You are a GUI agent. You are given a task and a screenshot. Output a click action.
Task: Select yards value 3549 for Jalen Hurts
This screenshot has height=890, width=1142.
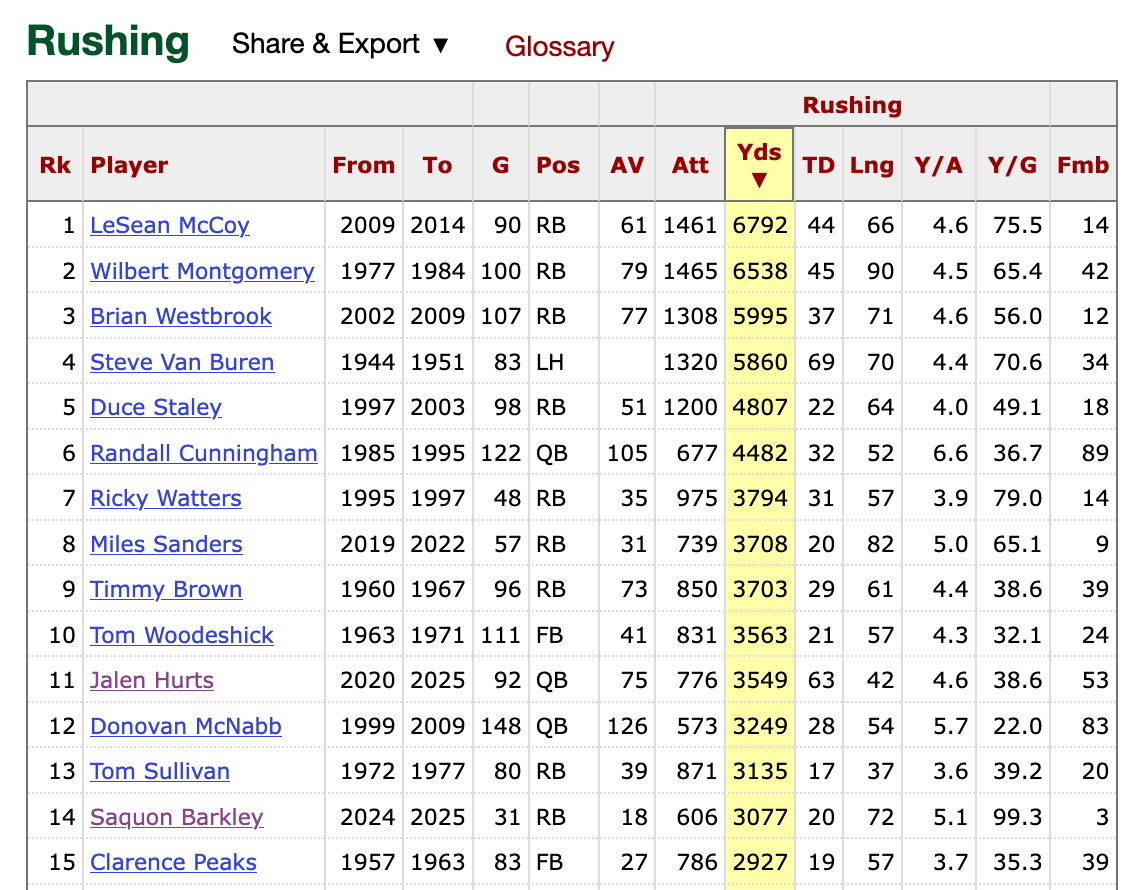[x=760, y=680]
